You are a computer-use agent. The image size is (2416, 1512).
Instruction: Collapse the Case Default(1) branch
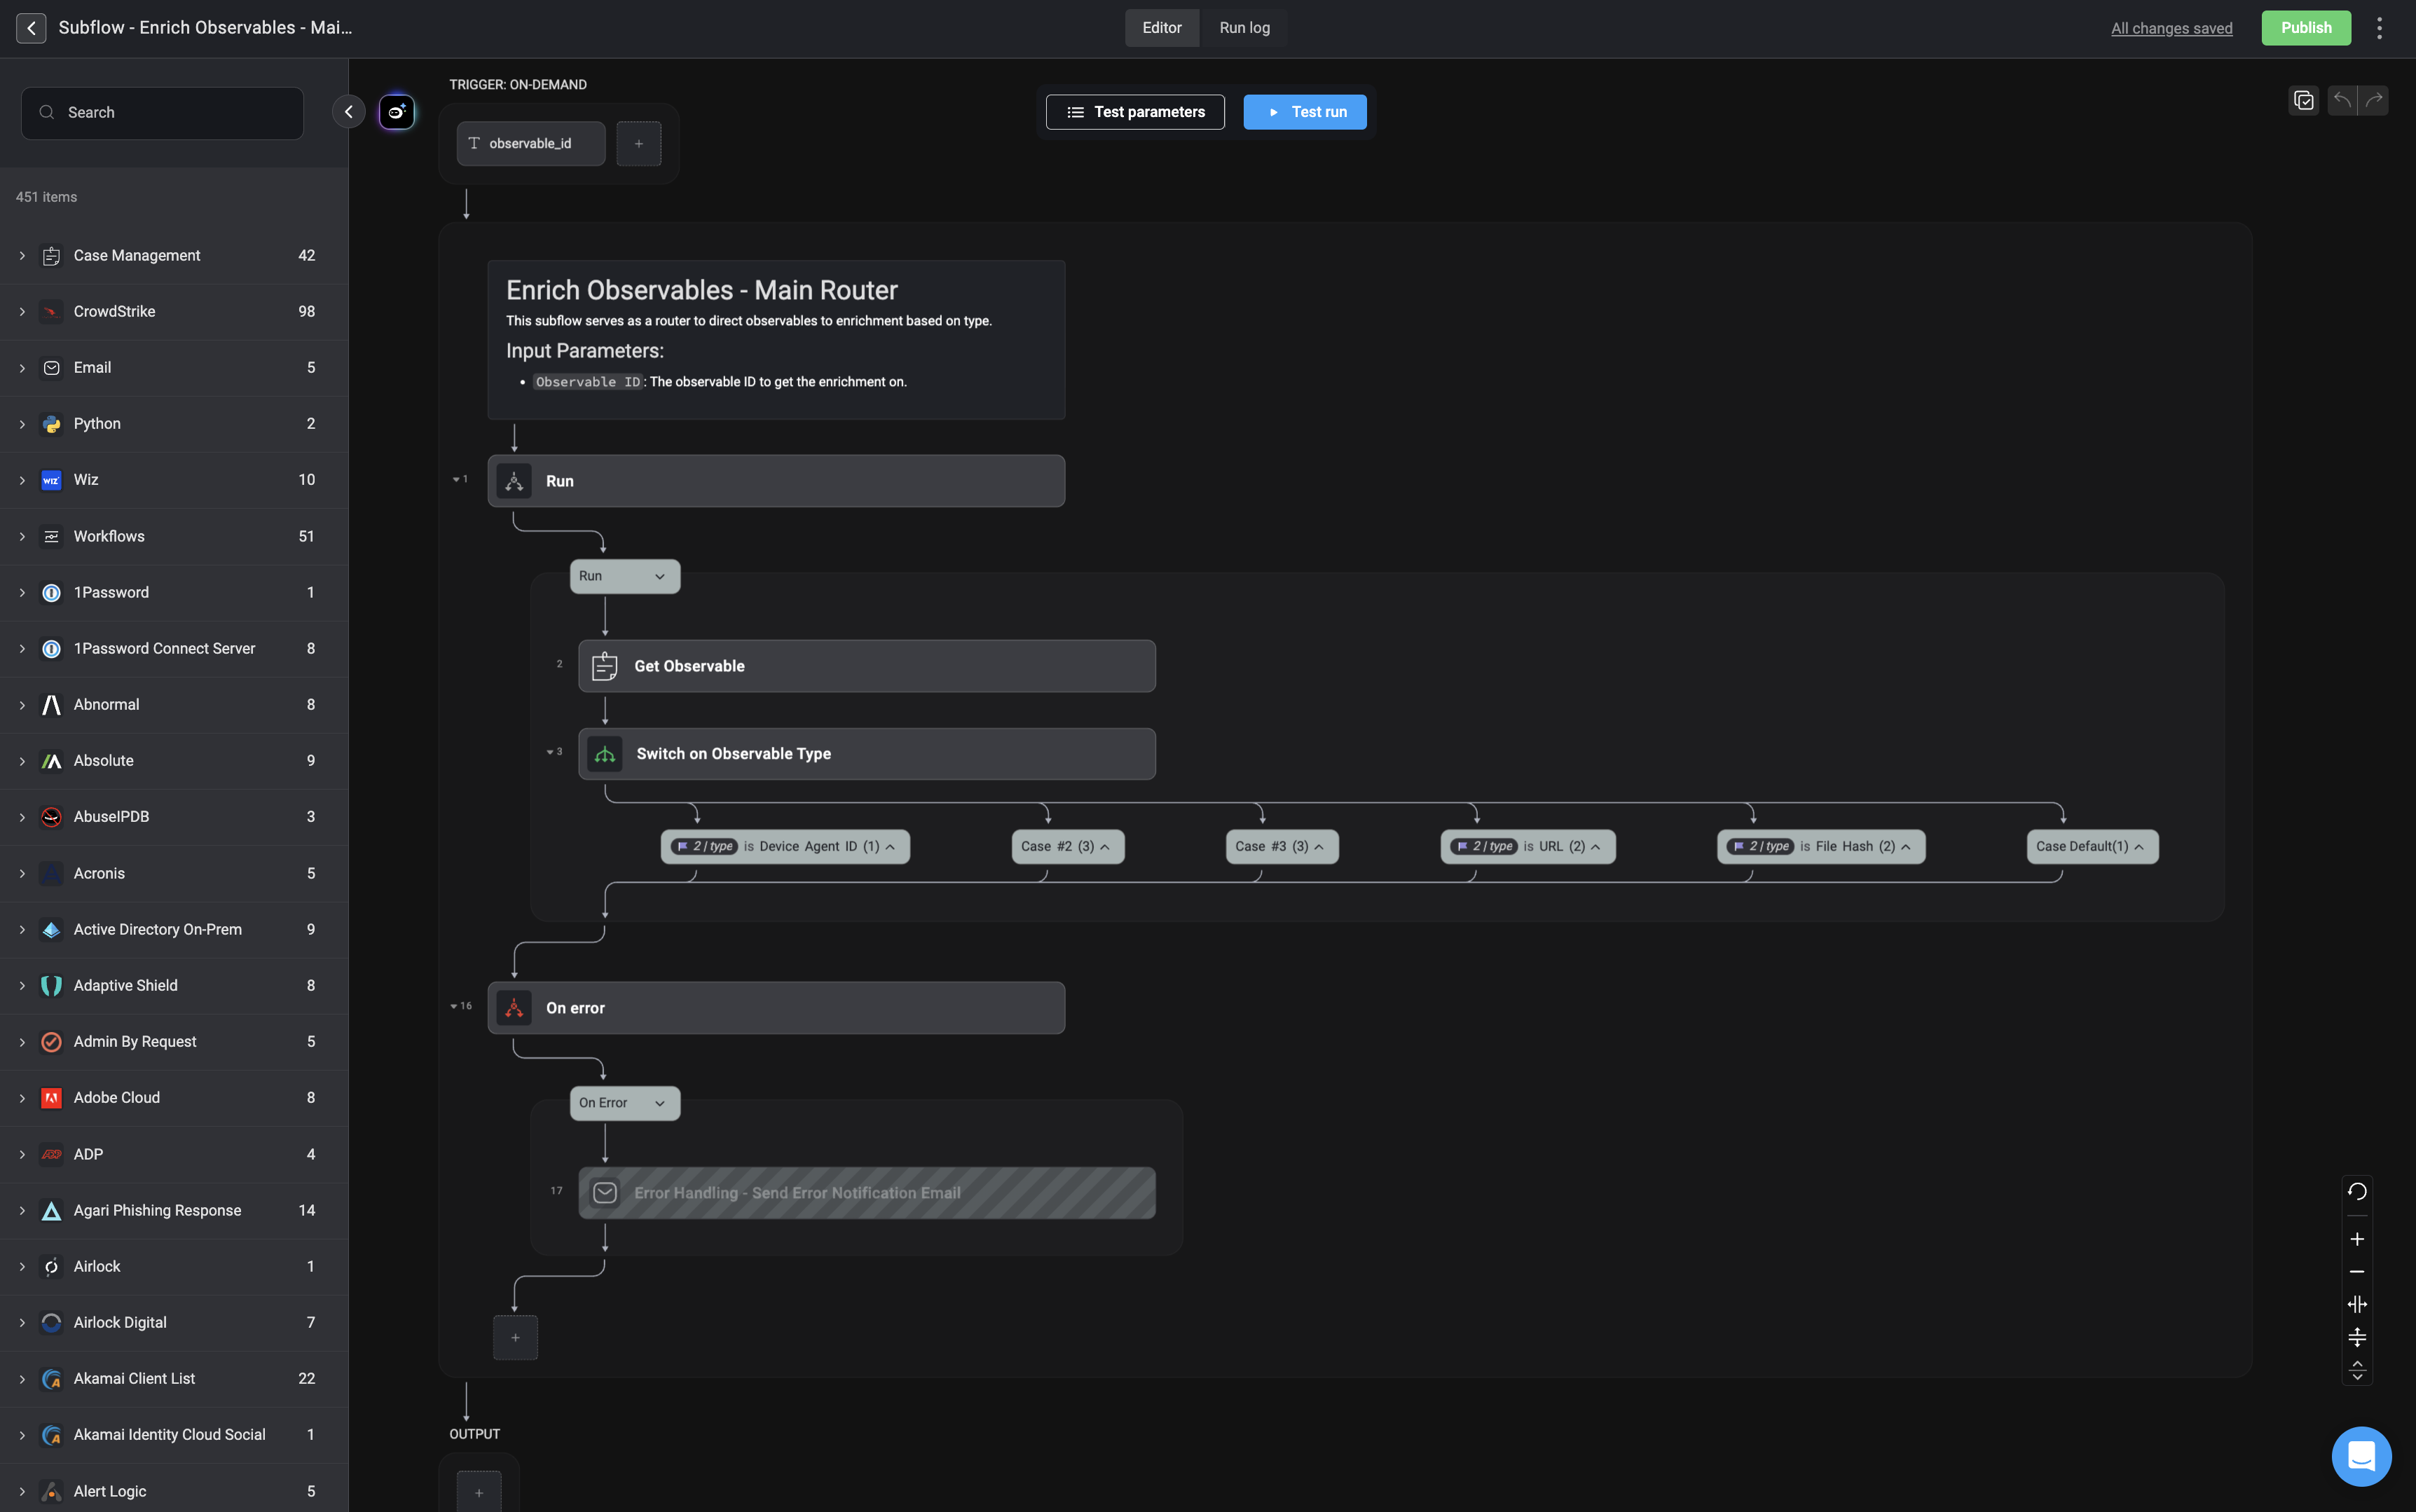coord(2139,847)
